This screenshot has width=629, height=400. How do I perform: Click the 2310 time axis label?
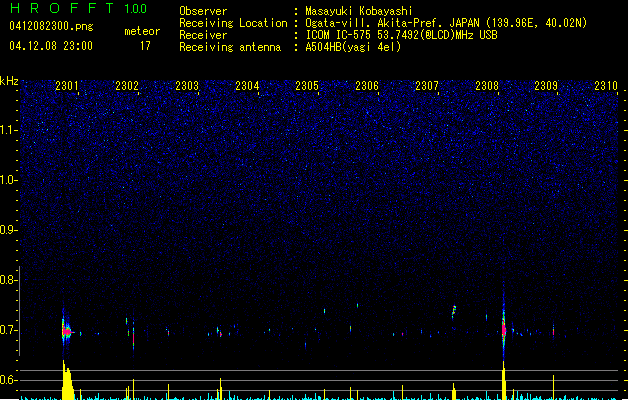(x=606, y=86)
